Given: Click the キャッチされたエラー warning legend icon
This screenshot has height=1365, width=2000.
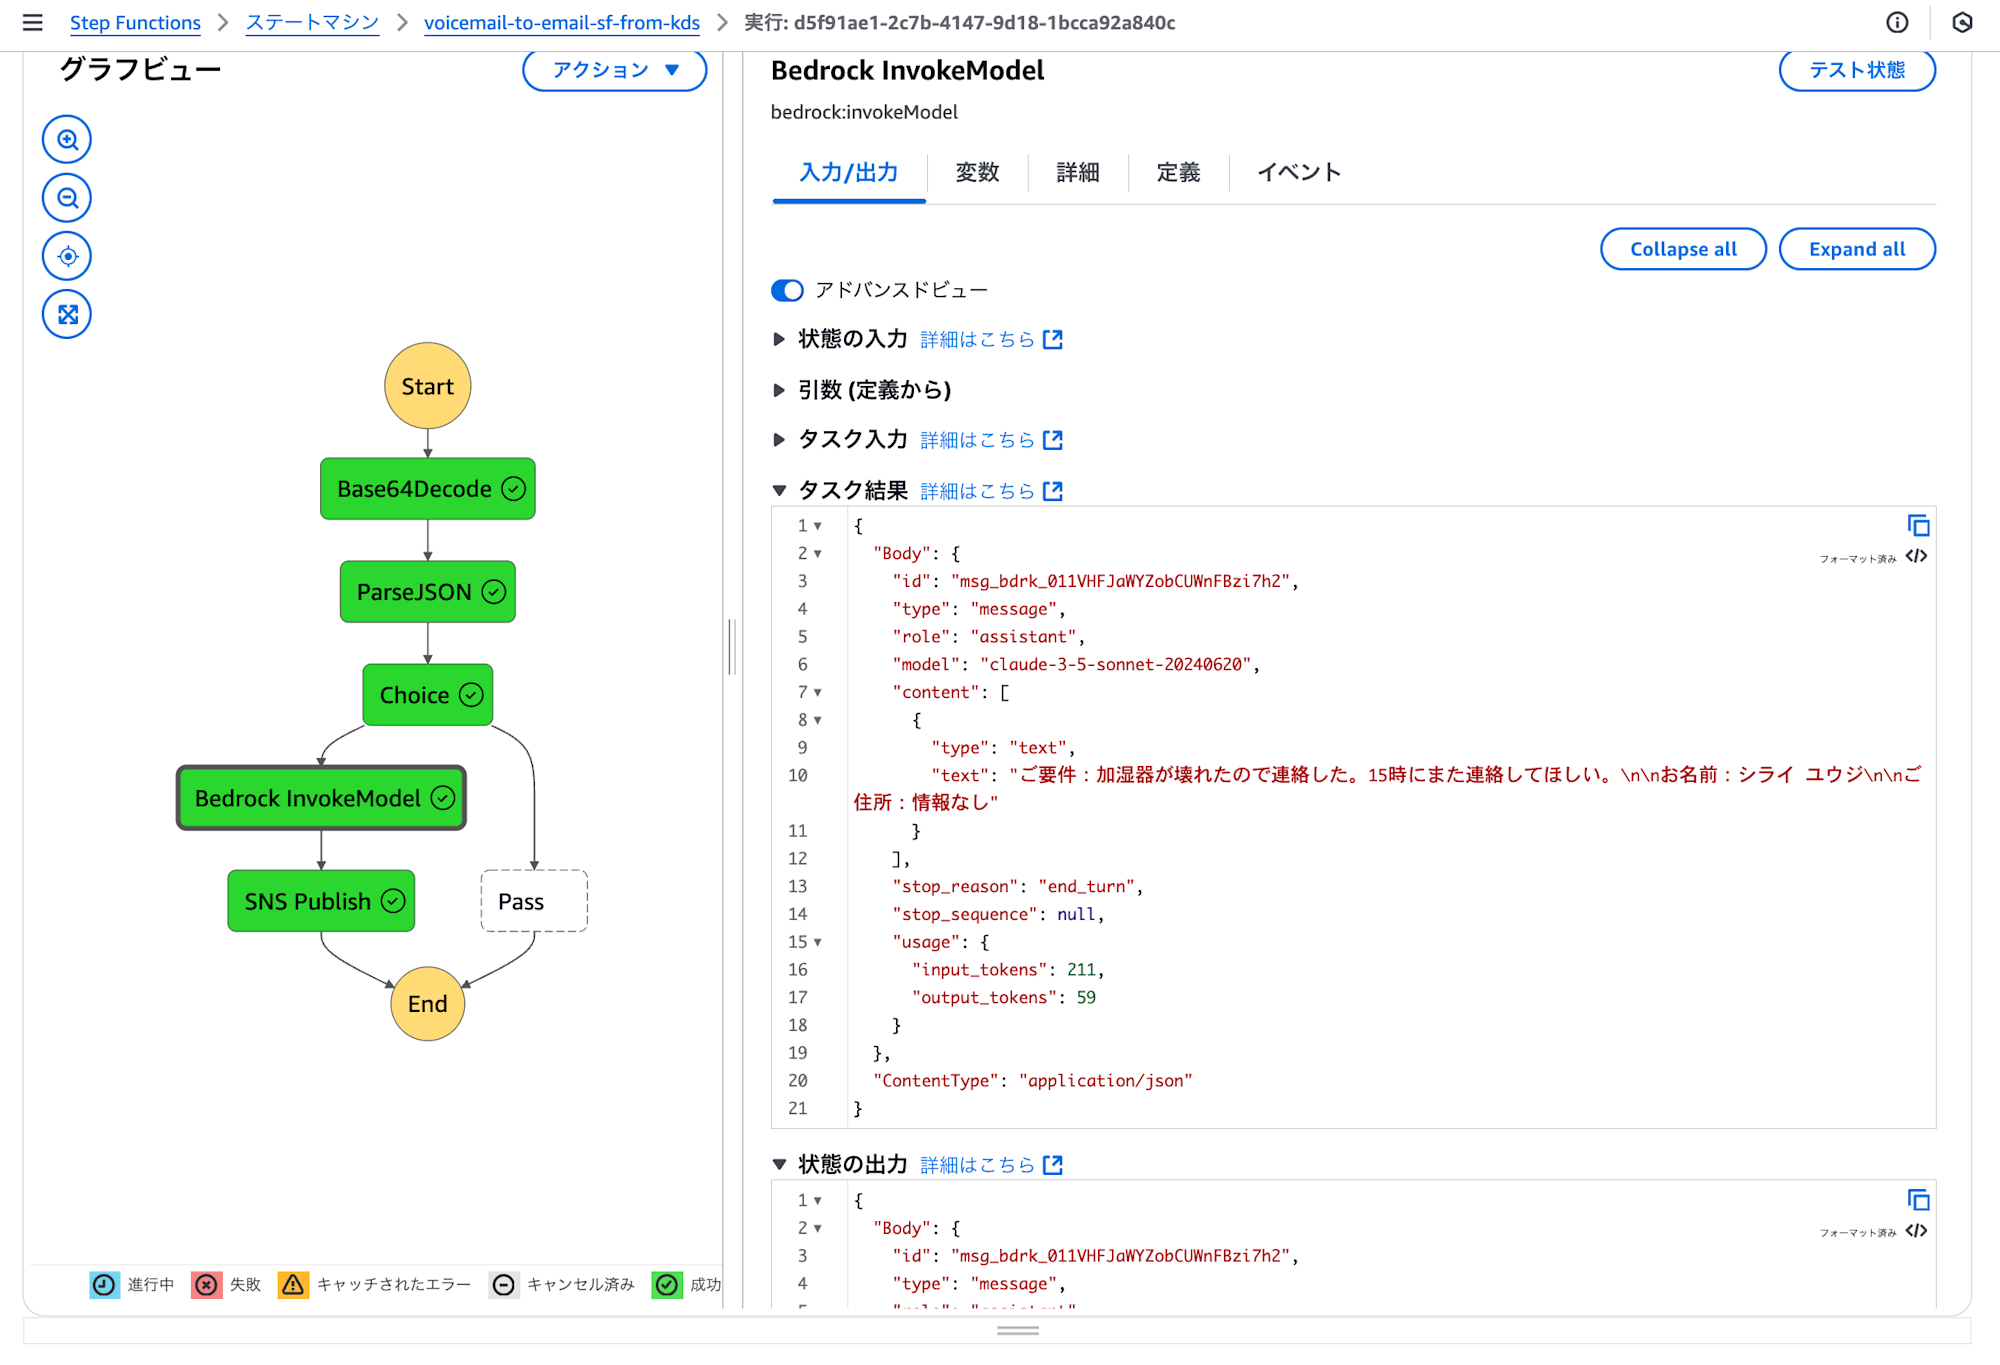Looking at the screenshot, I should click(x=293, y=1285).
